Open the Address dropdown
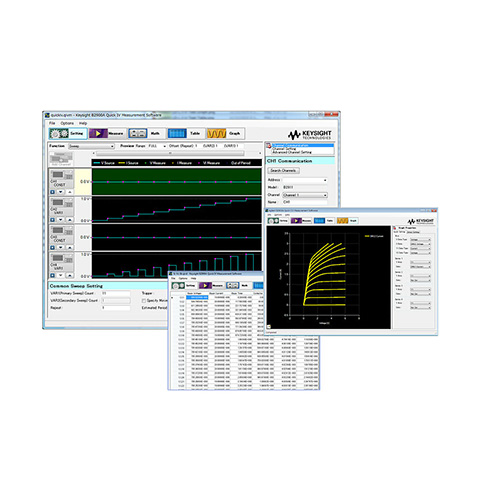 [x=305, y=180]
